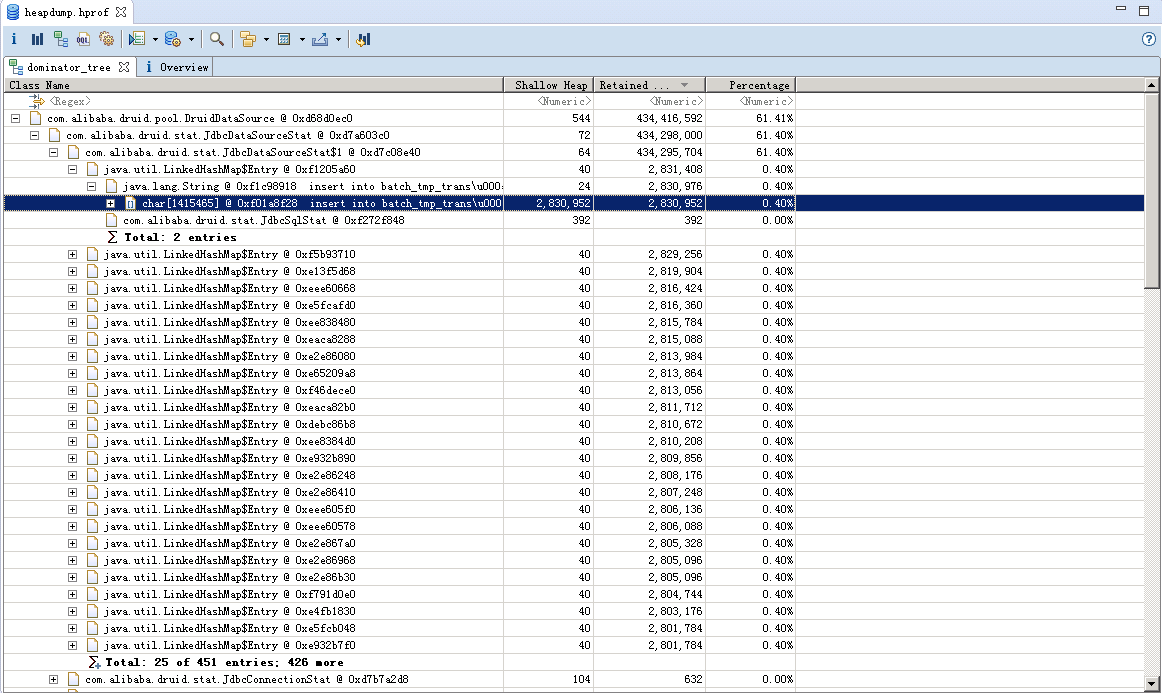This screenshot has width=1162, height=693.
Task: Click the Dominator Tree toolbar icon
Action: (61, 39)
